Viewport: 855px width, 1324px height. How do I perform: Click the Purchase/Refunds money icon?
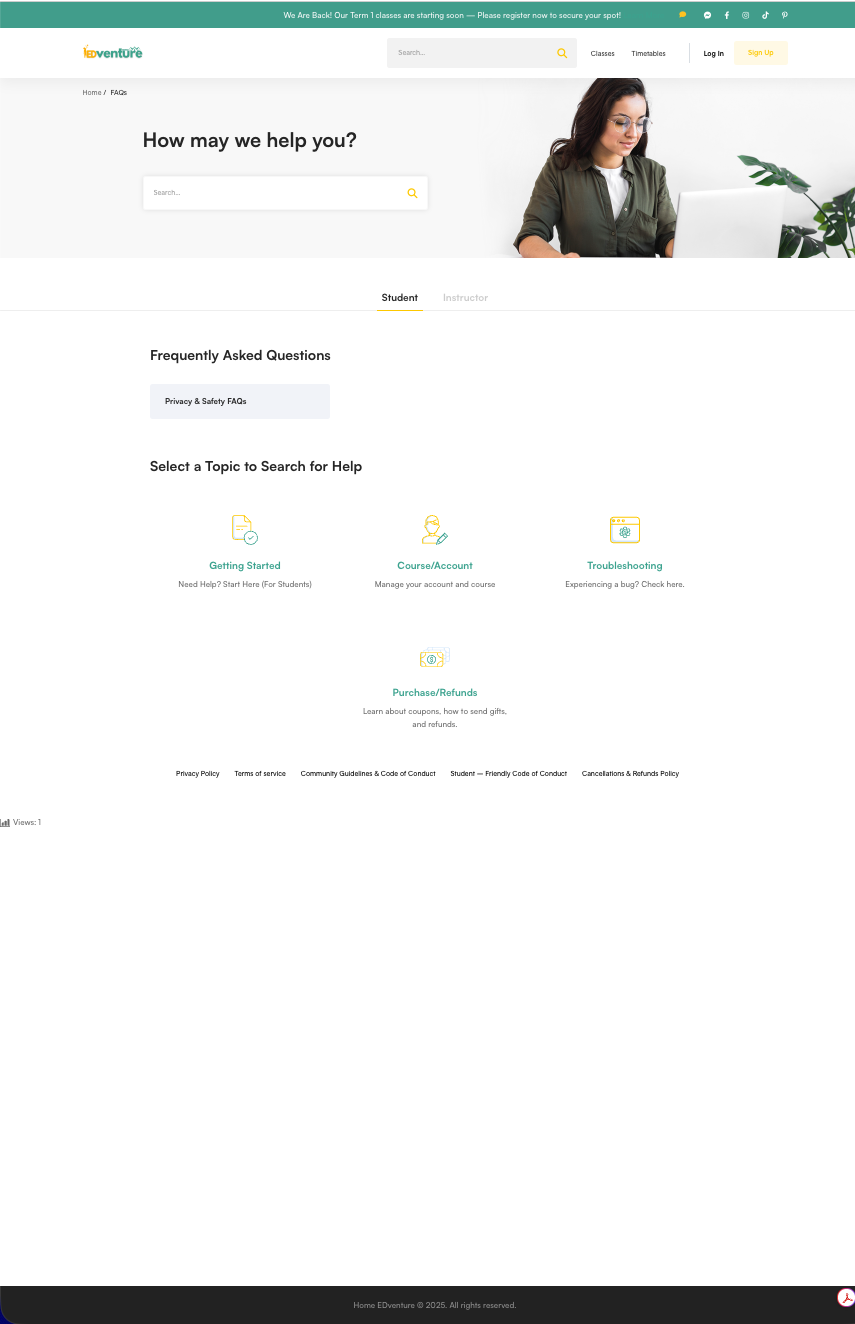[x=434, y=657]
